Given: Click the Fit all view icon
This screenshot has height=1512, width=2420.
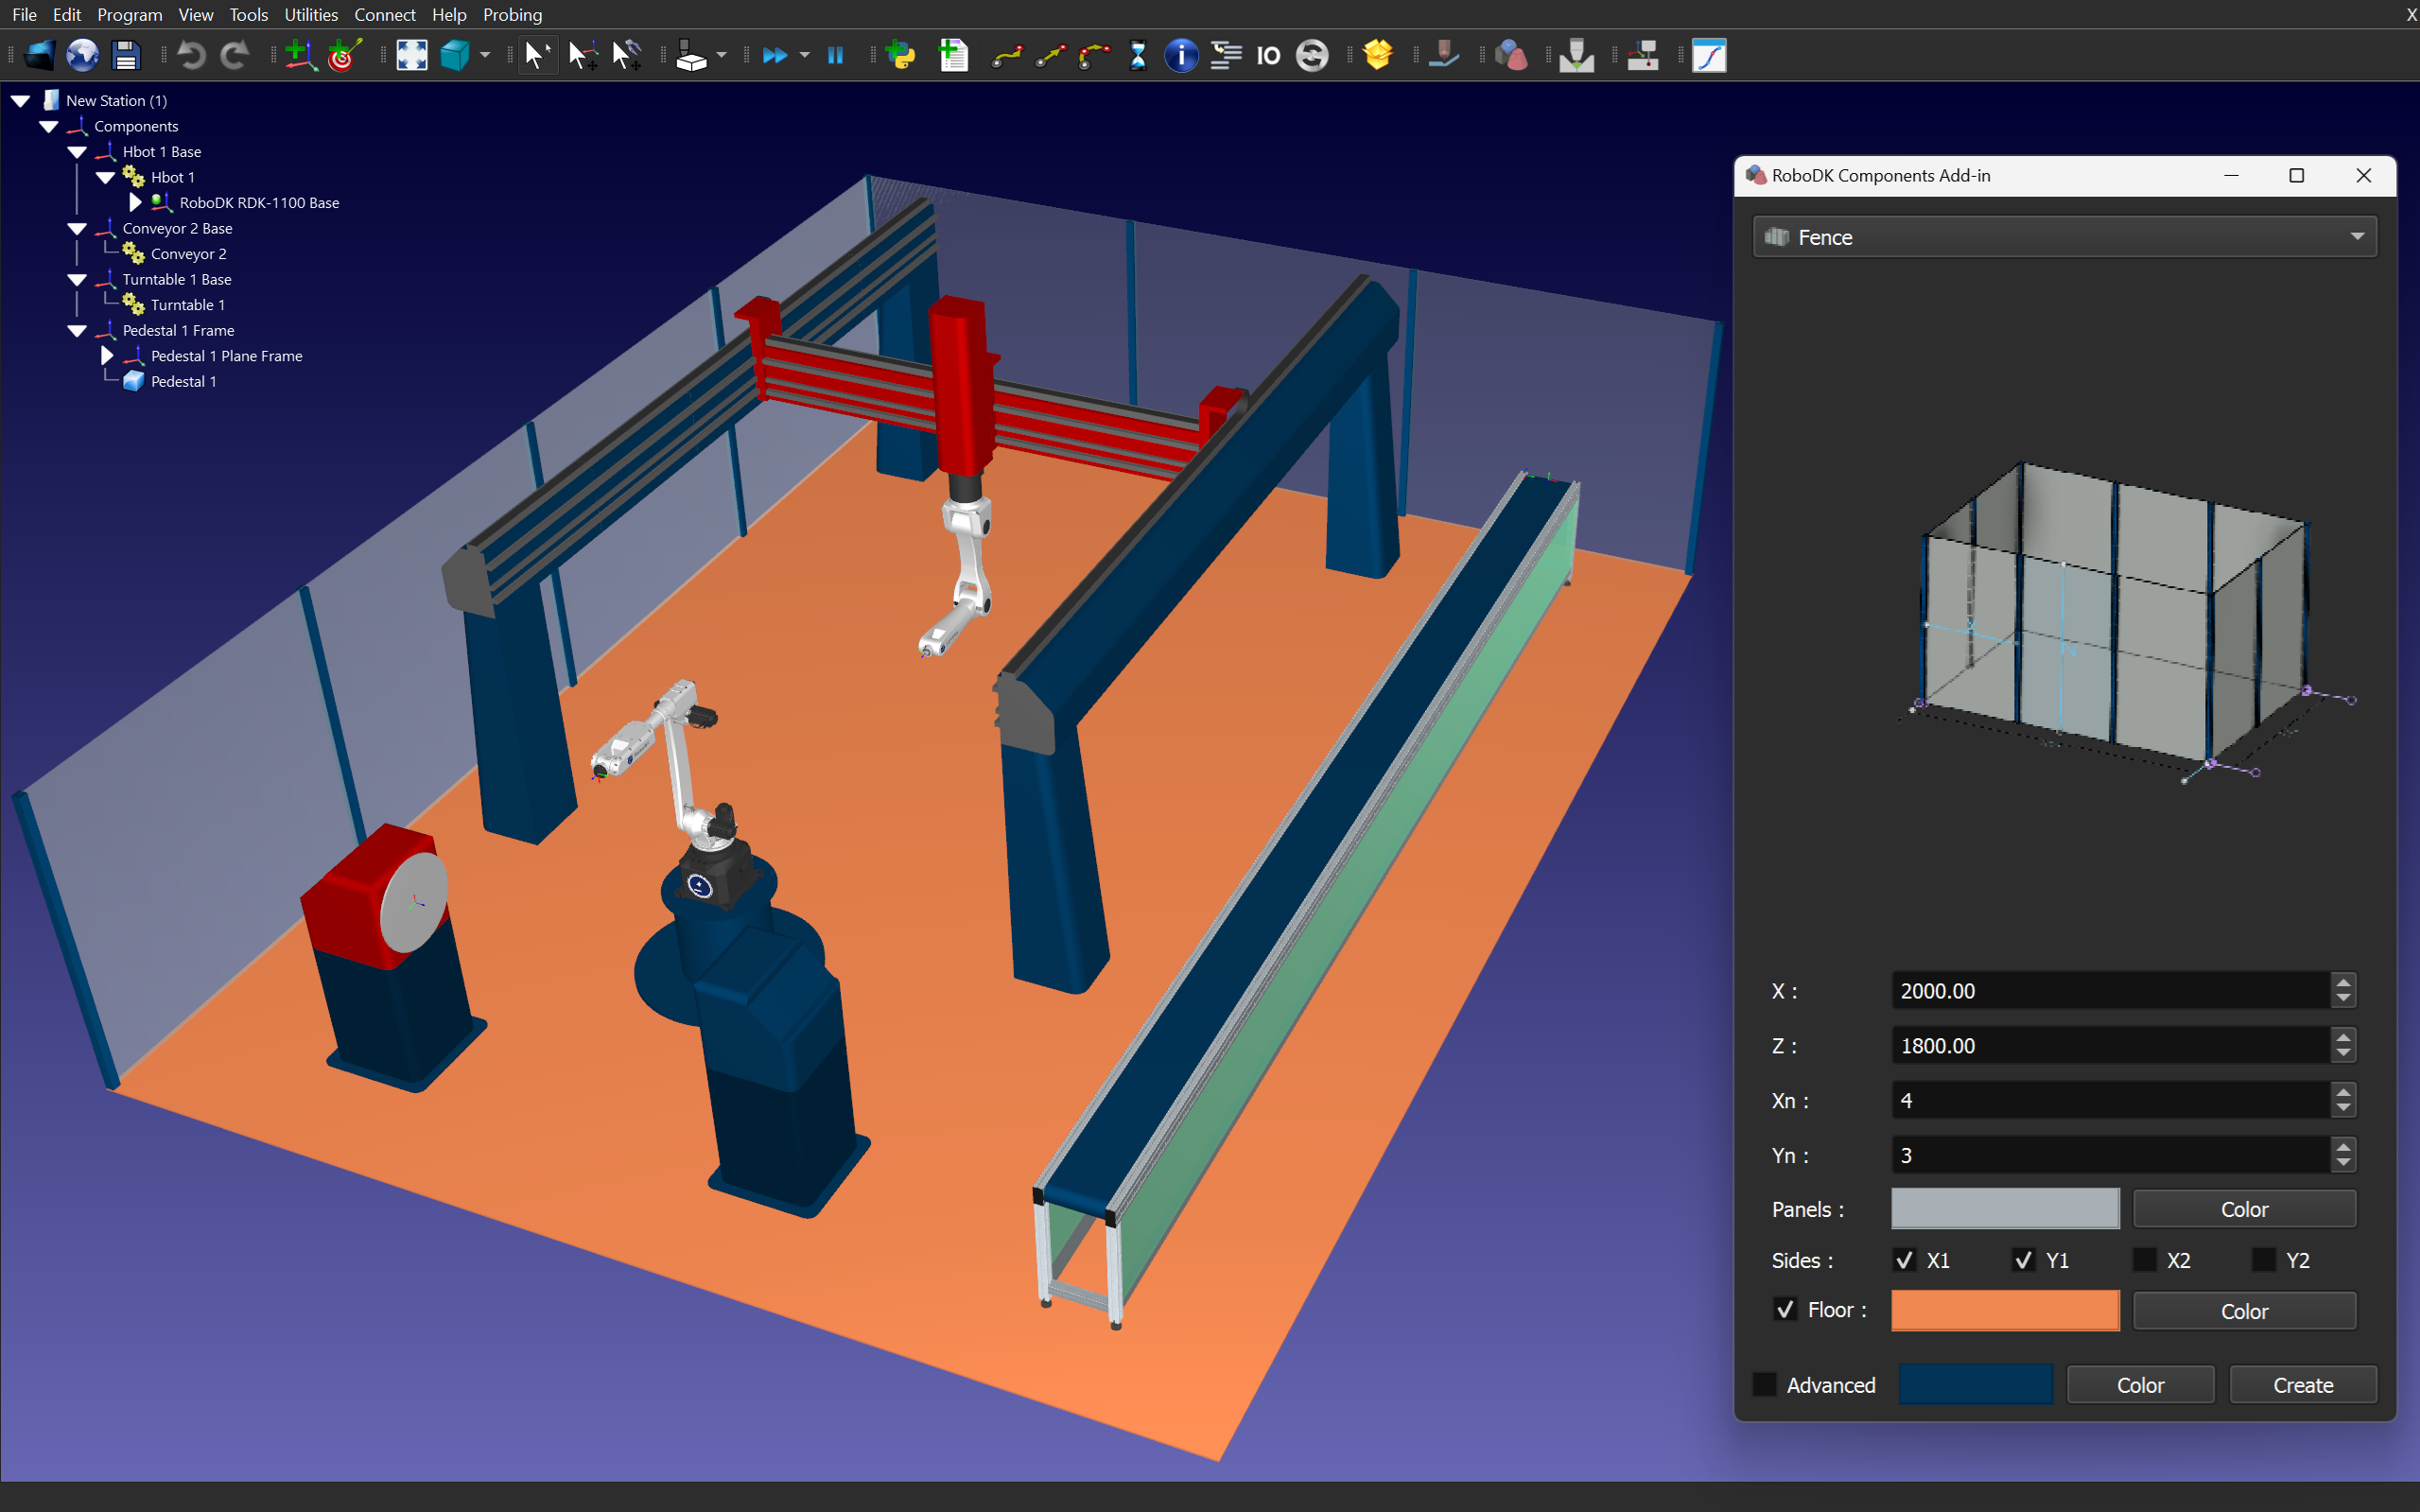Looking at the screenshot, I should 412,55.
